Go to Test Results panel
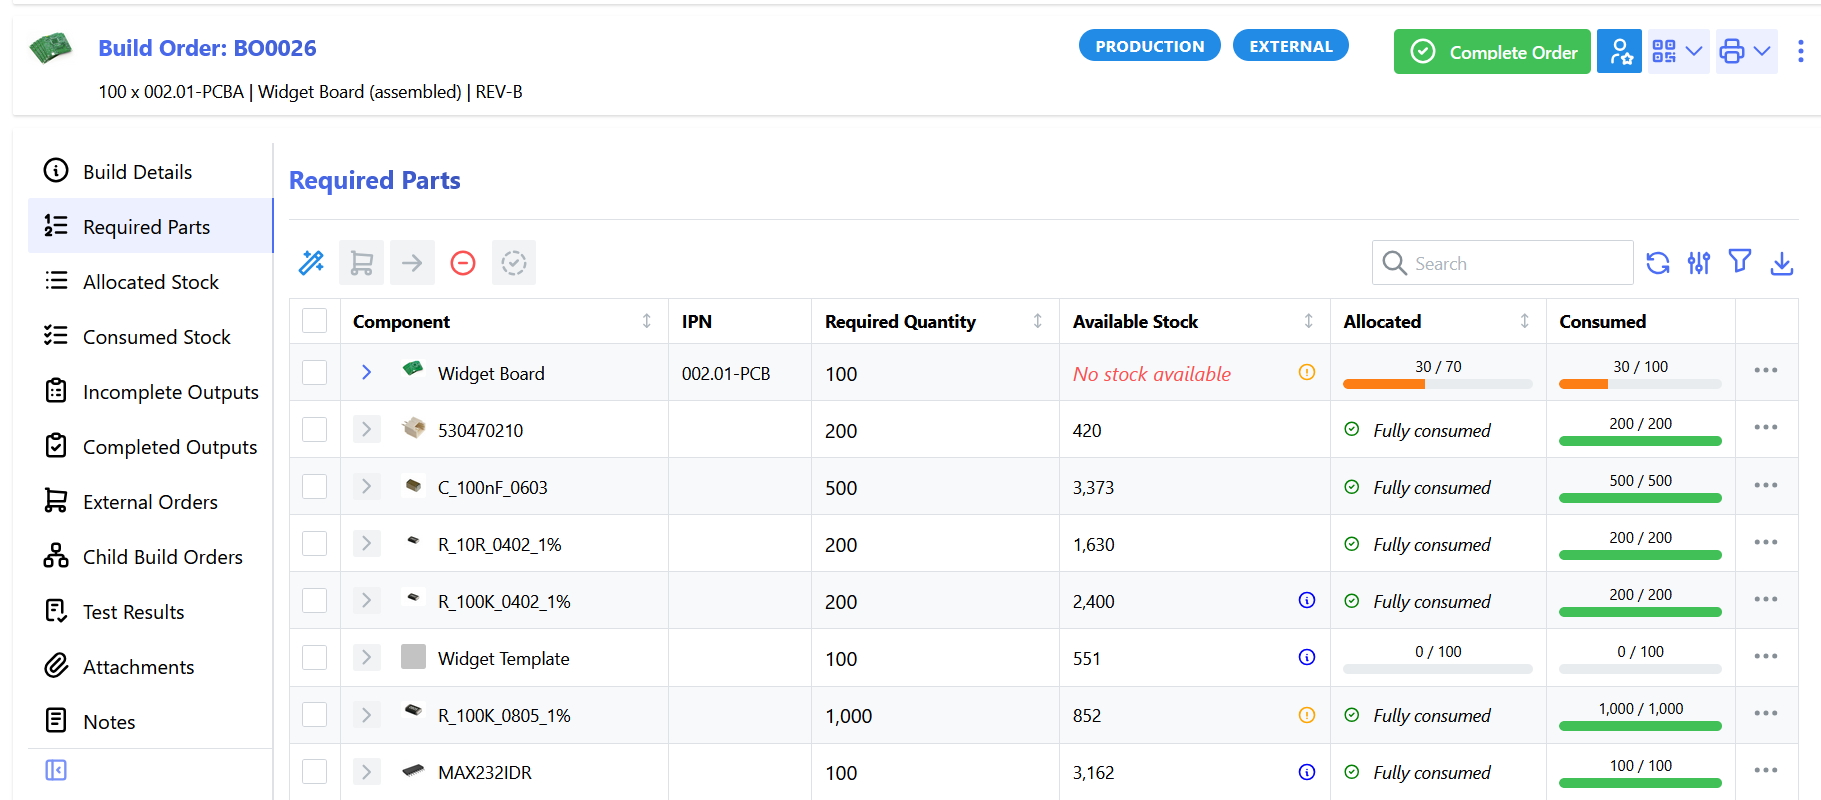Screen dimensions: 1821x800 pyautogui.click(x=133, y=612)
